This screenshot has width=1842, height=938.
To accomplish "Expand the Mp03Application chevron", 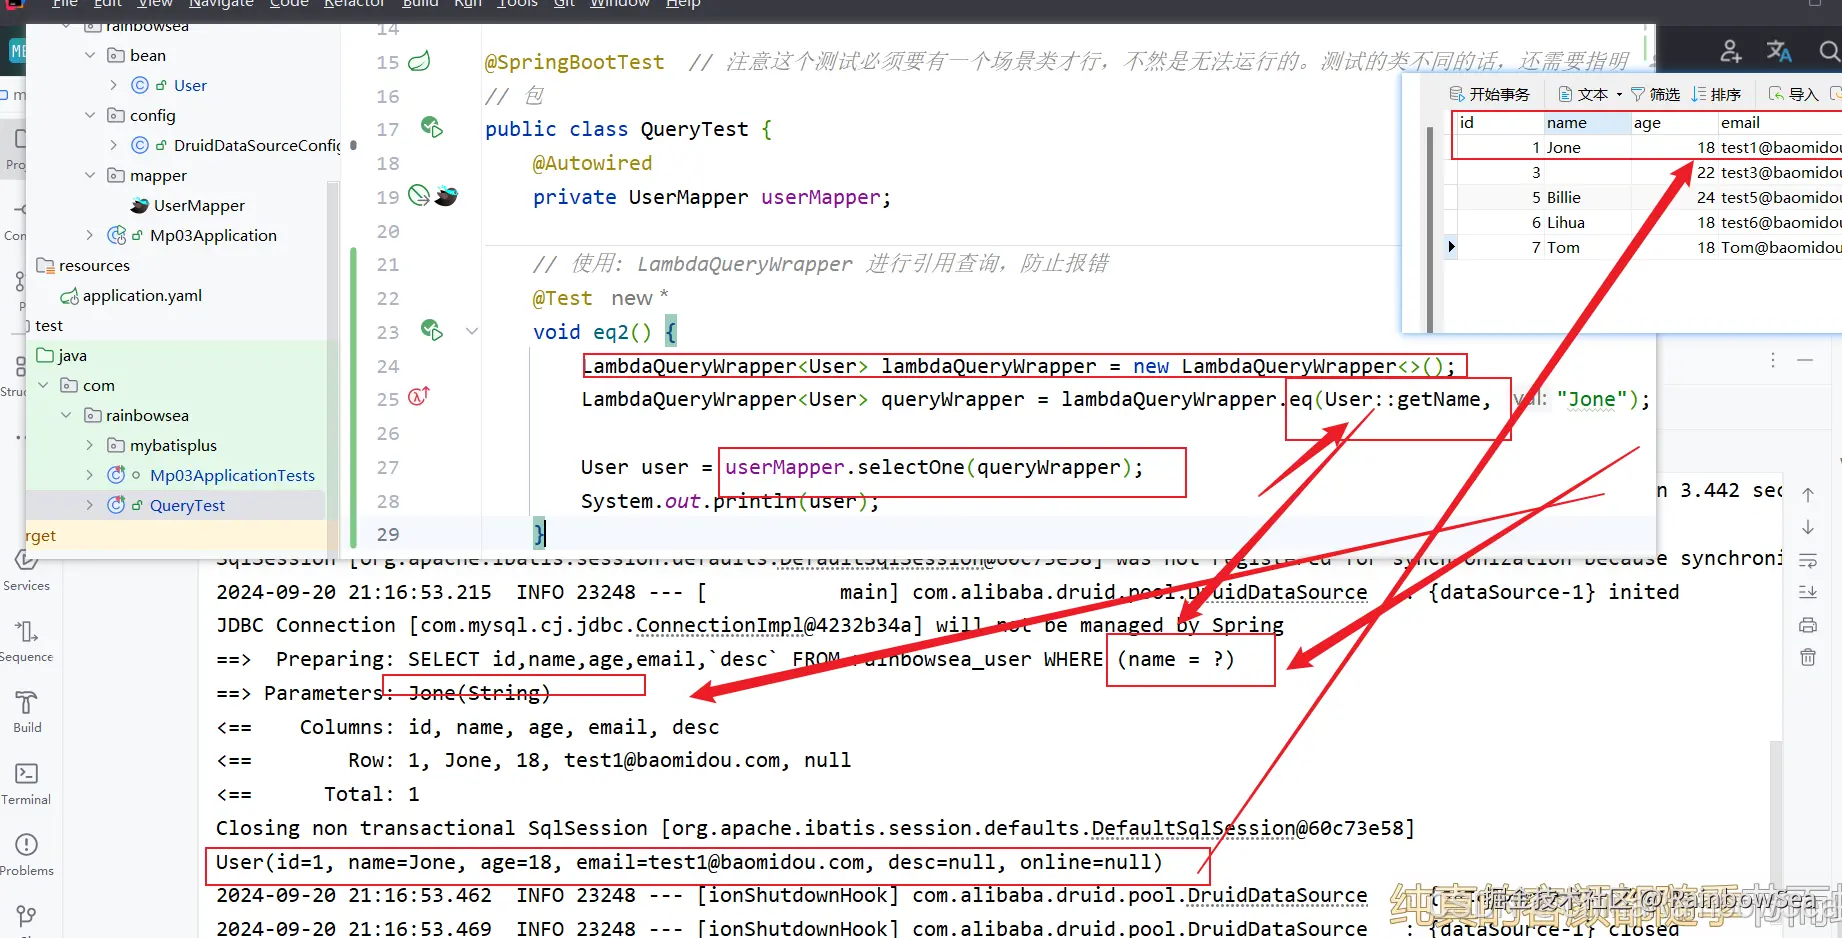I will click(x=90, y=235).
